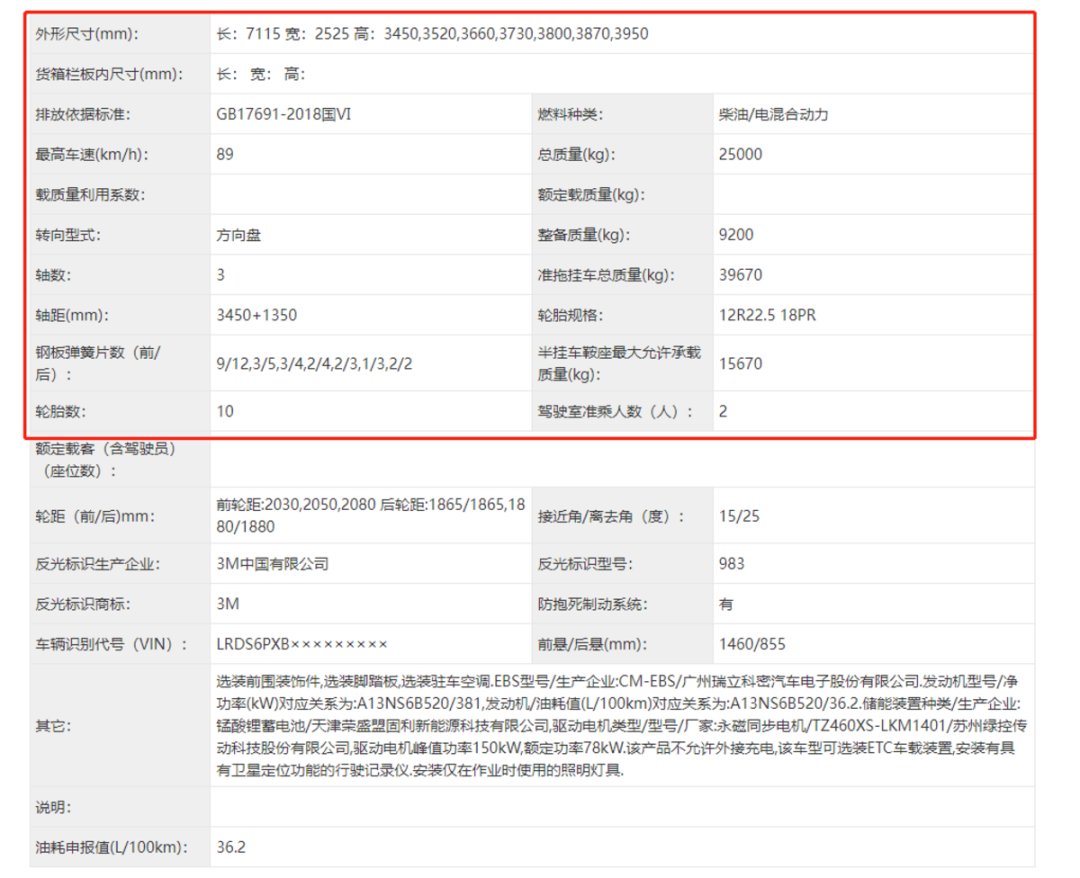Click the 转向型式 label

pyautogui.click(x=68, y=235)
